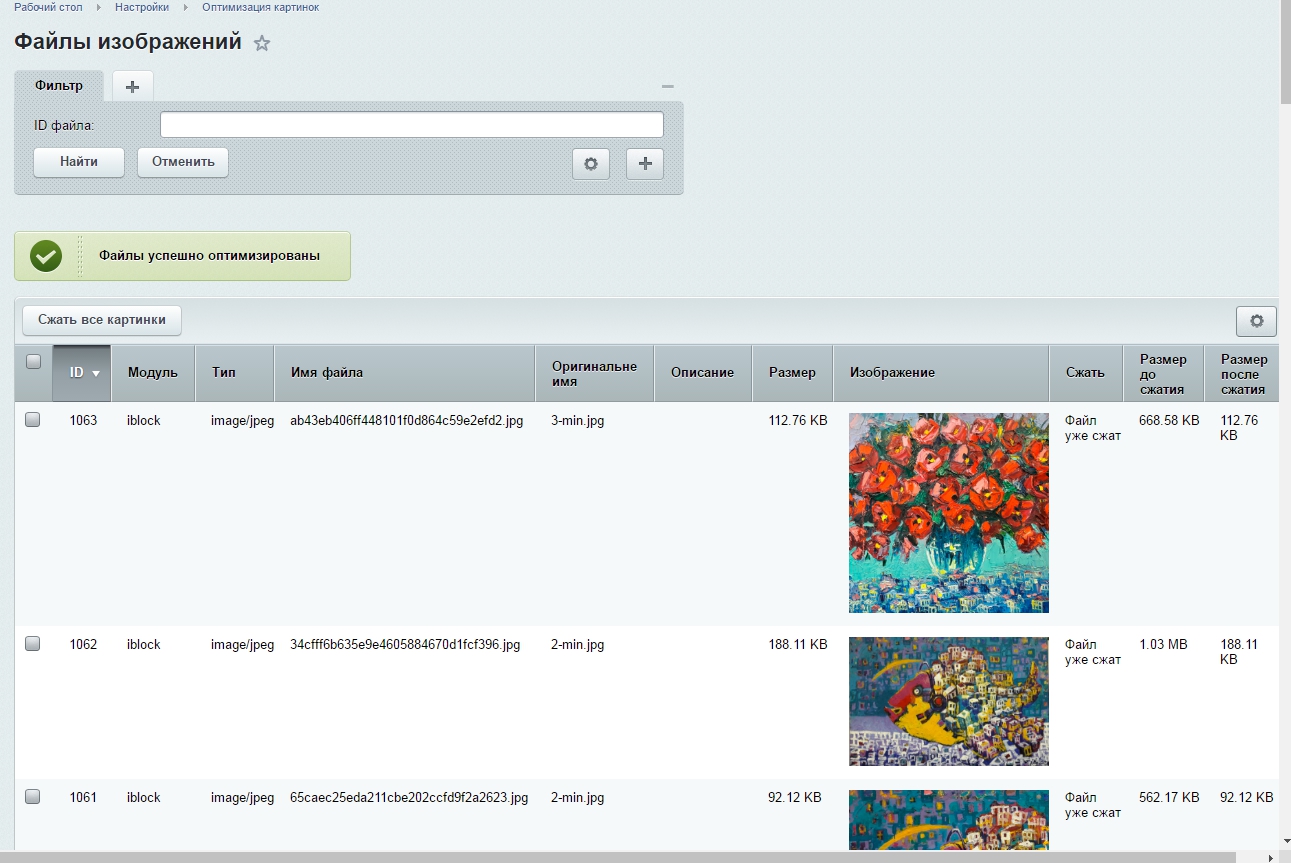This screenshot has height=863, width=1291.
Task: Check the row with ID 1063
Action: (33, 421)
